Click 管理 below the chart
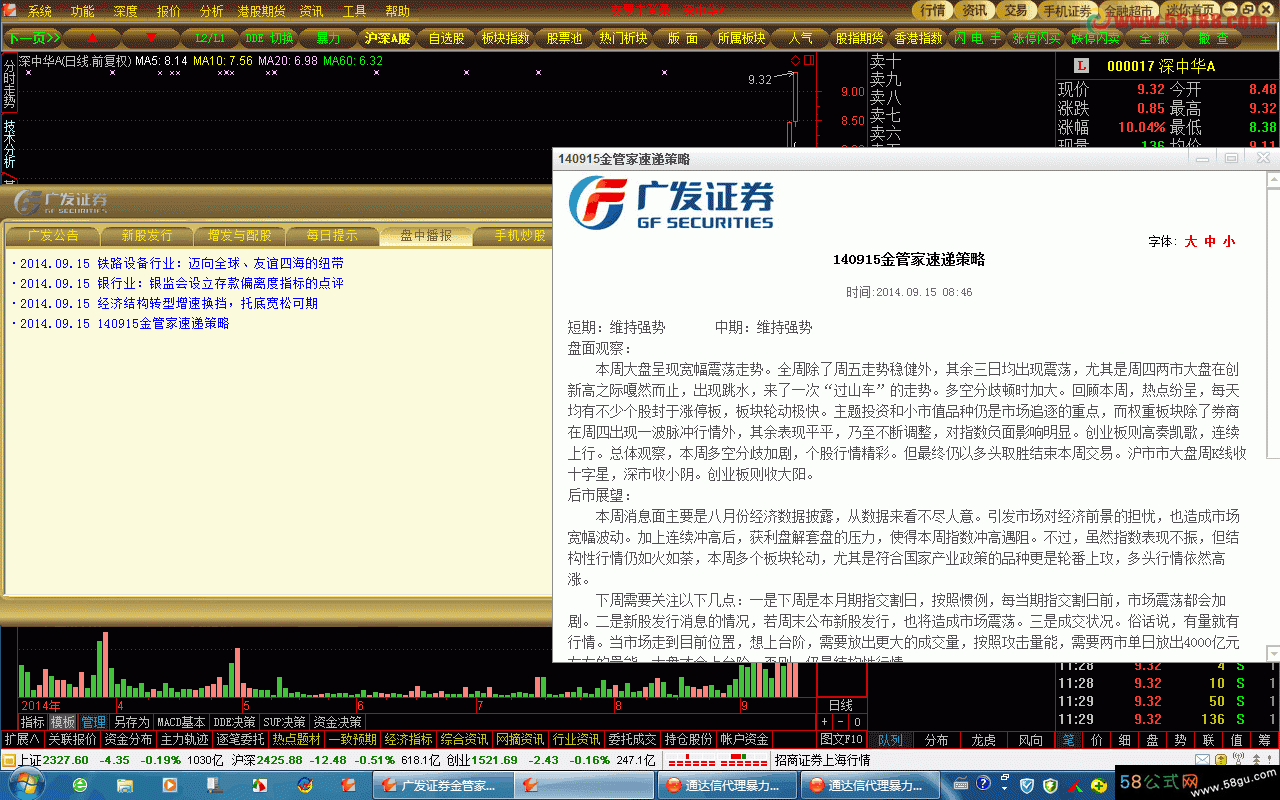This screenshot has width=1280, height=800. [x=94, y=721]
